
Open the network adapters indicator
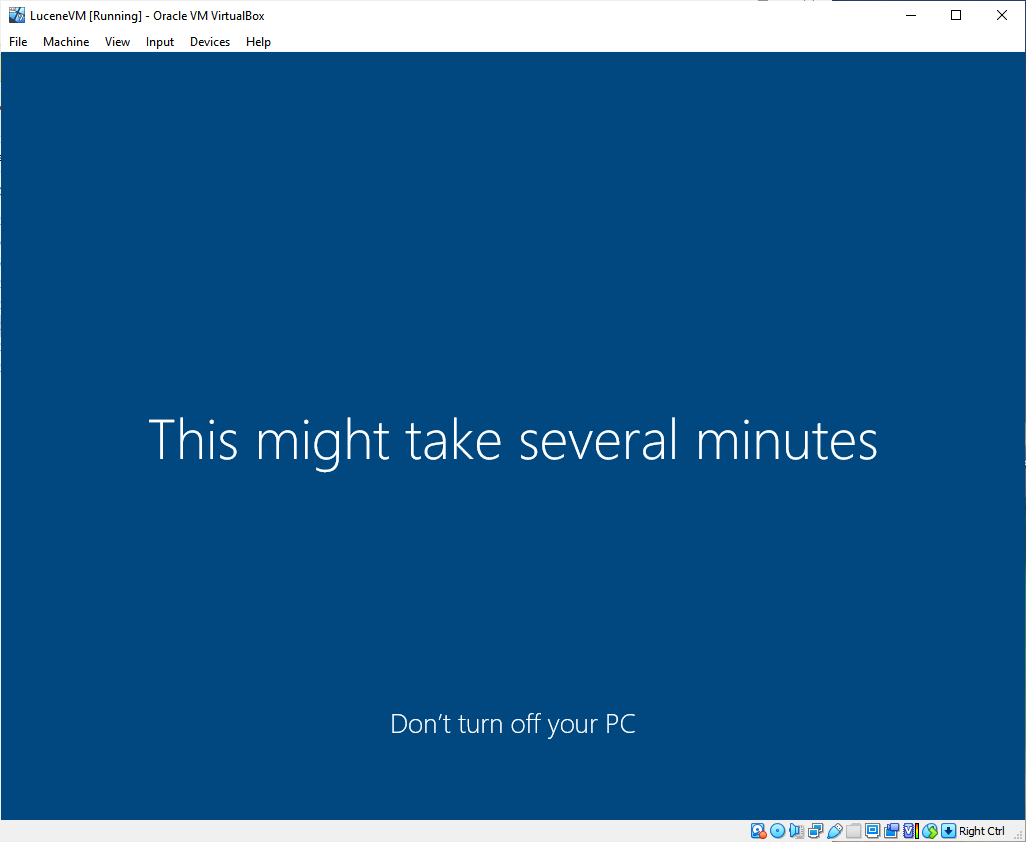click(x=815, y=831)
